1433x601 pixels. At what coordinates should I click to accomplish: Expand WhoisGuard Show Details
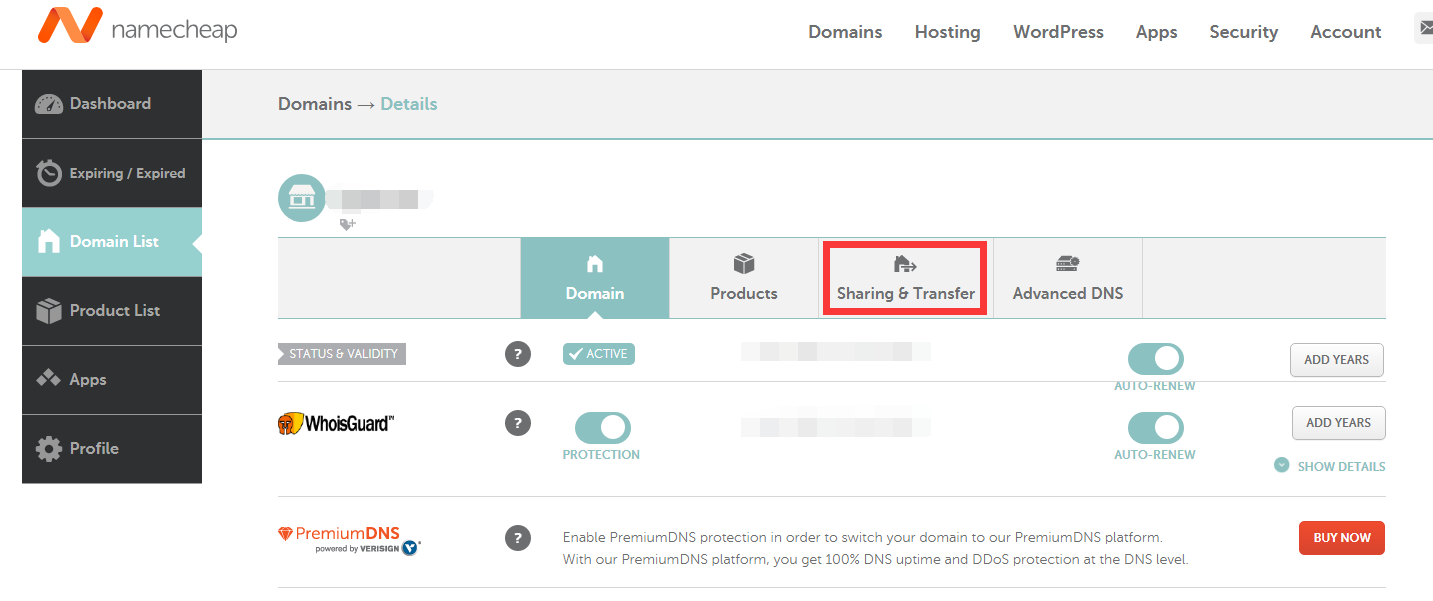1330,466
